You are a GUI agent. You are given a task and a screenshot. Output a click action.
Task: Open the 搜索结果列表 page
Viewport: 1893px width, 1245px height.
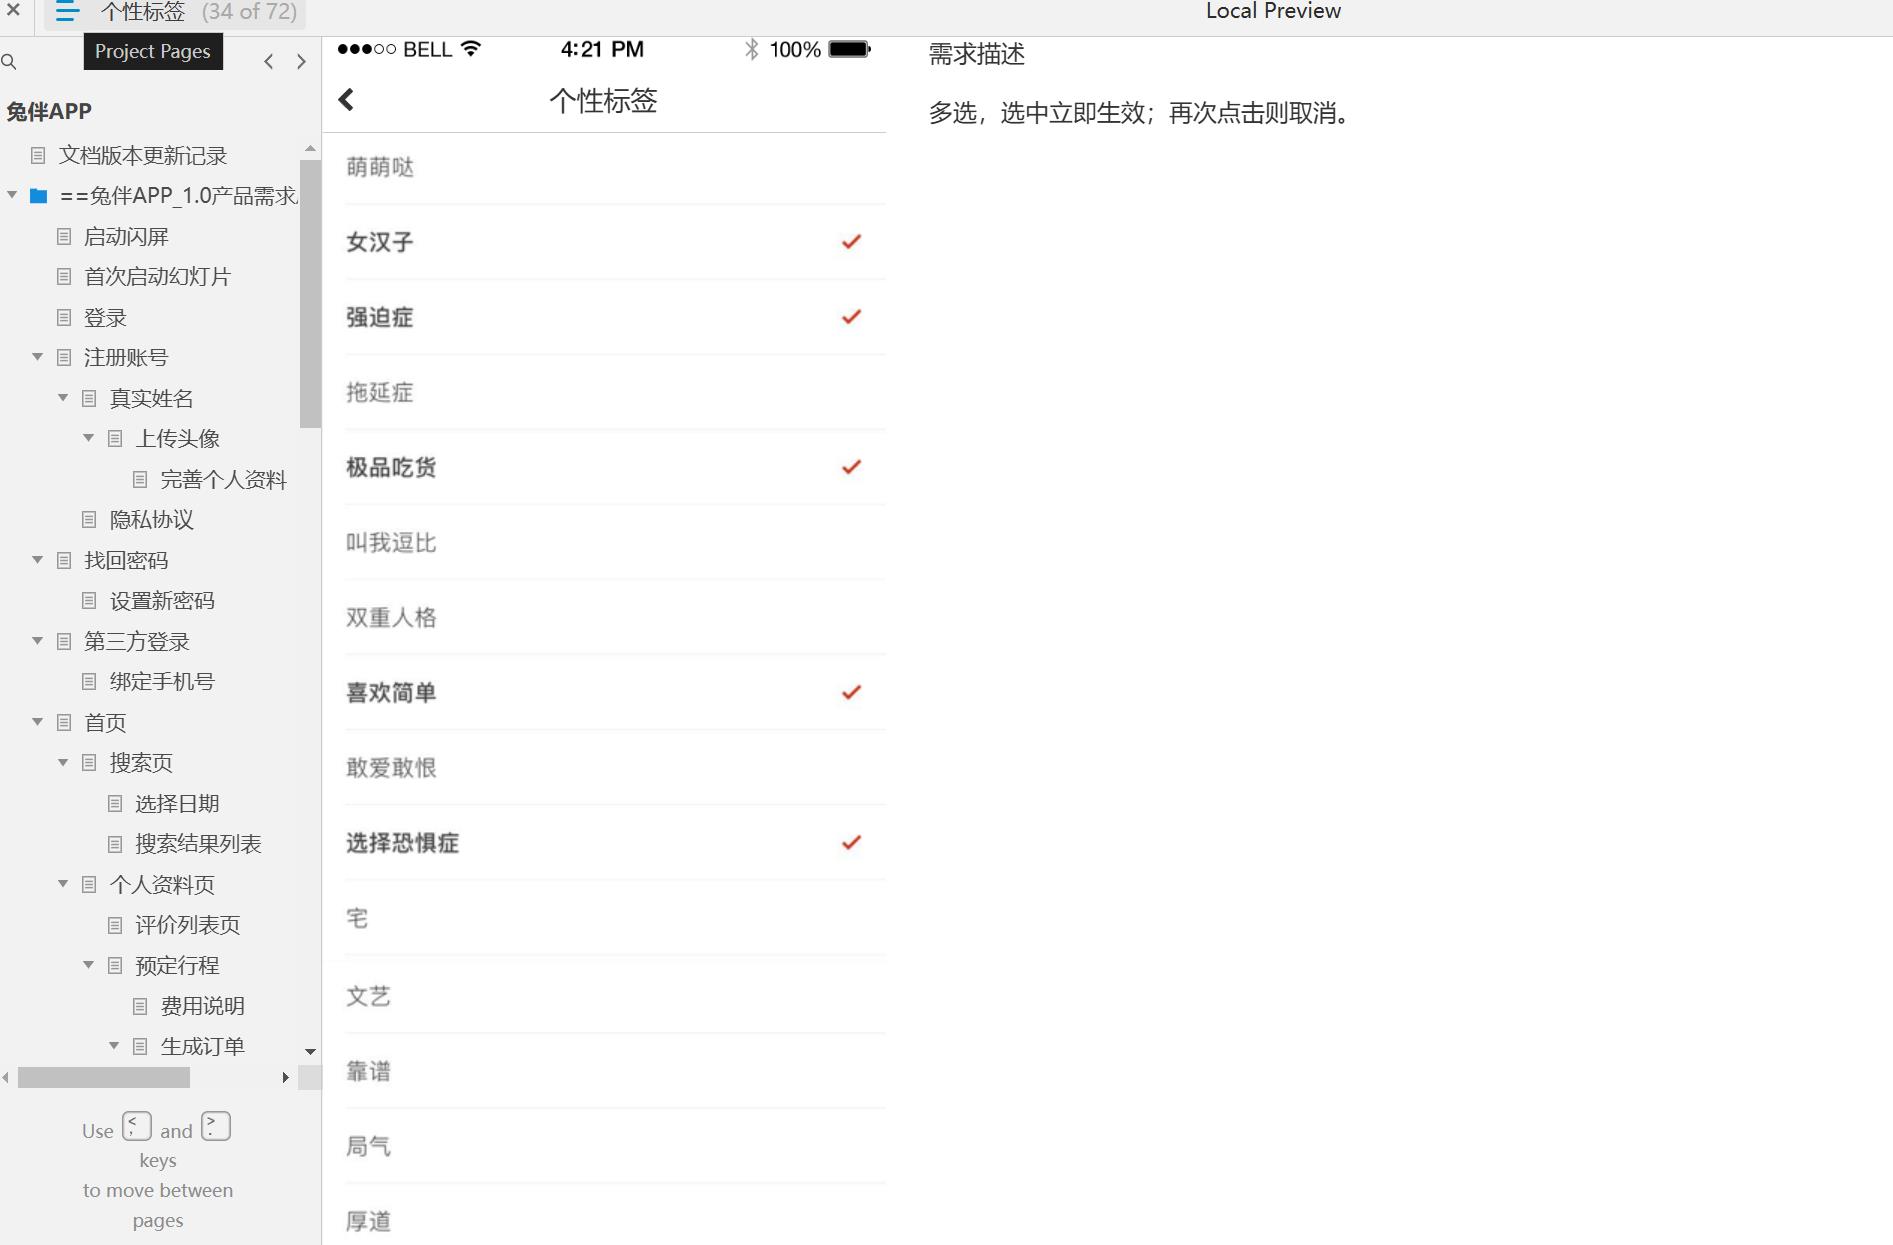tap(198, 844)
